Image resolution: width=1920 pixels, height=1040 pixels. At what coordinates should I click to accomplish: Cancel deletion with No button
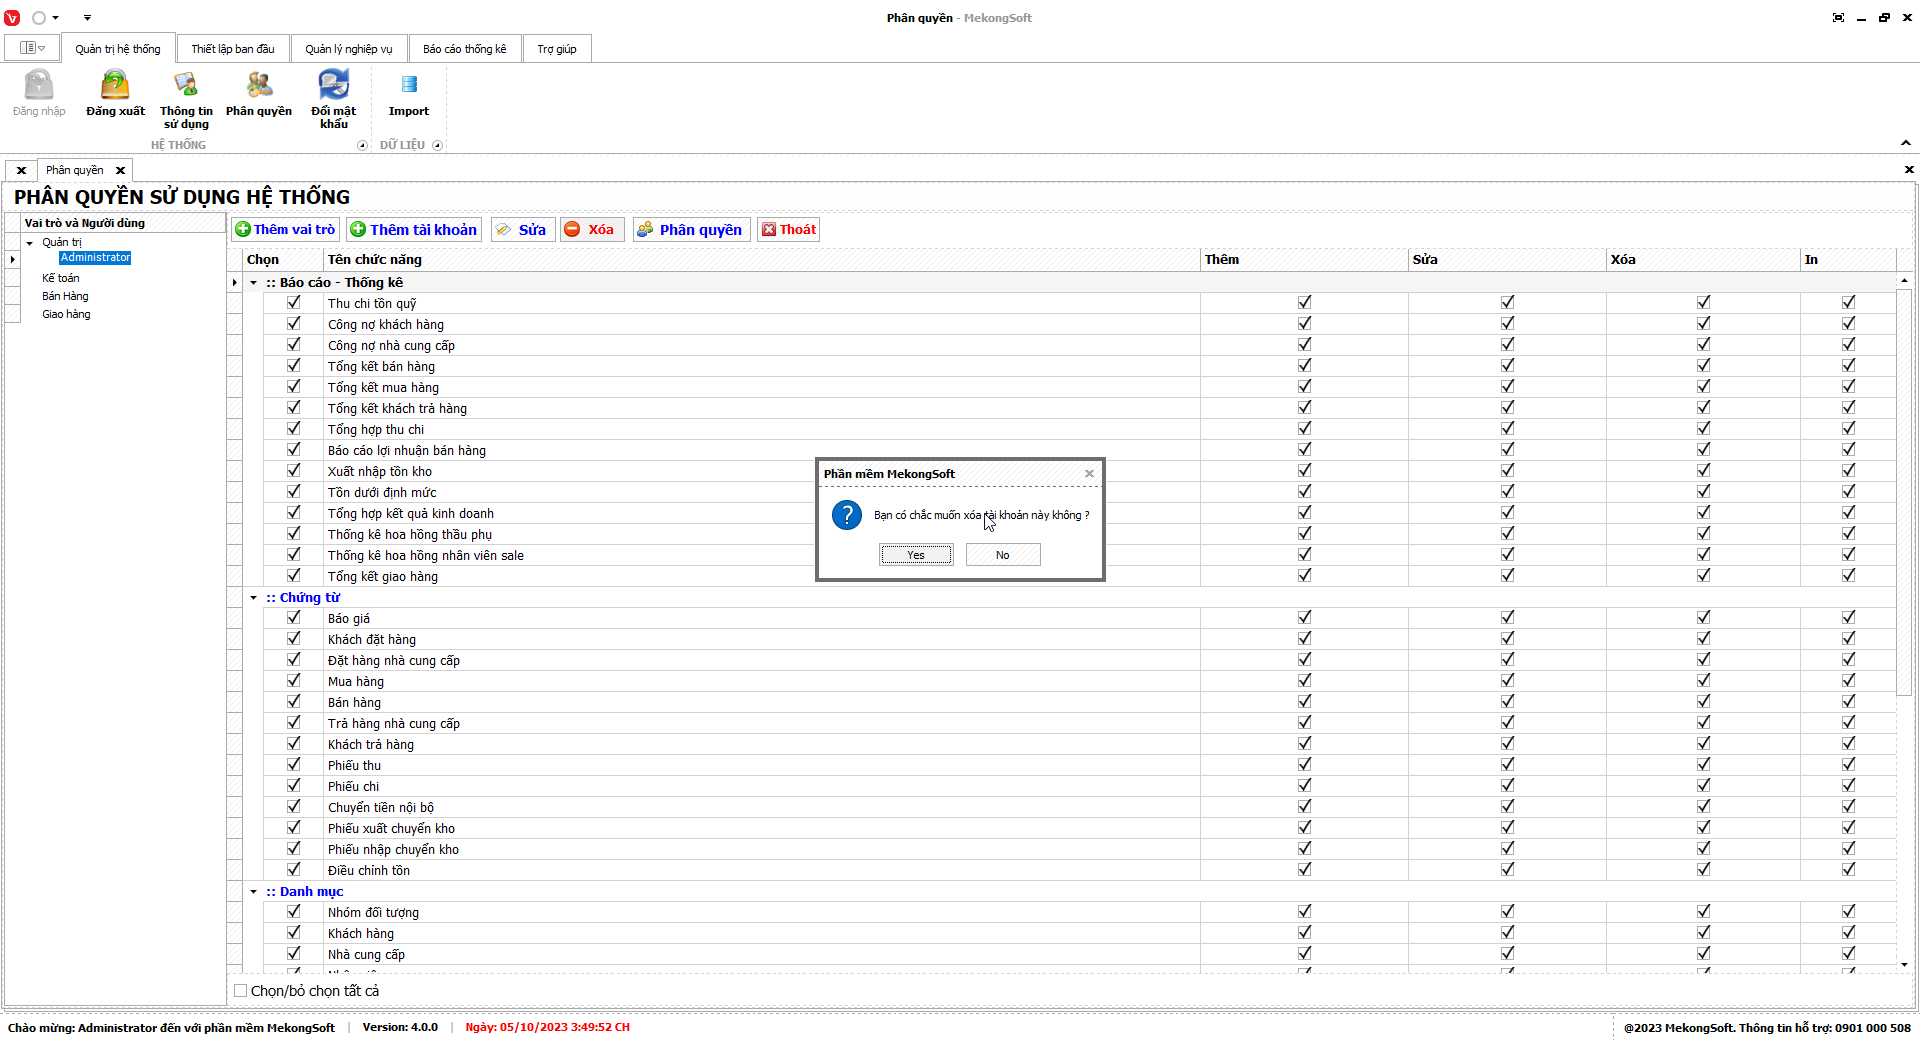(1003, 555)
